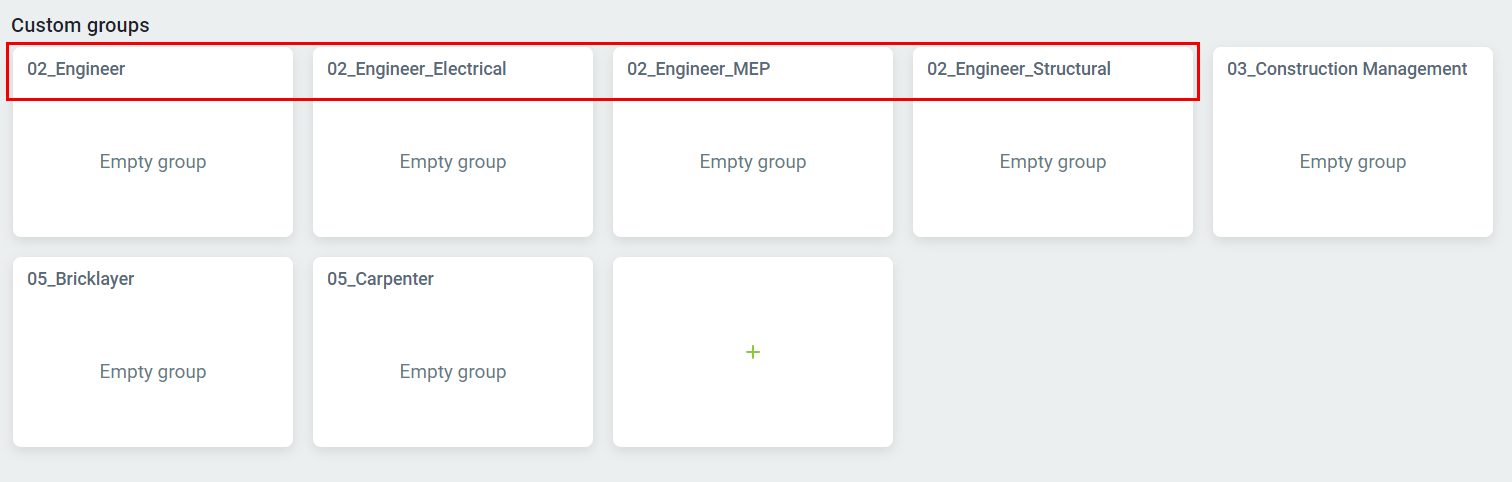Click the blank bottom area of the 05_Carpenter card
The width and height of the screenshot is (1512, 482).
click(x=453, y=420)
